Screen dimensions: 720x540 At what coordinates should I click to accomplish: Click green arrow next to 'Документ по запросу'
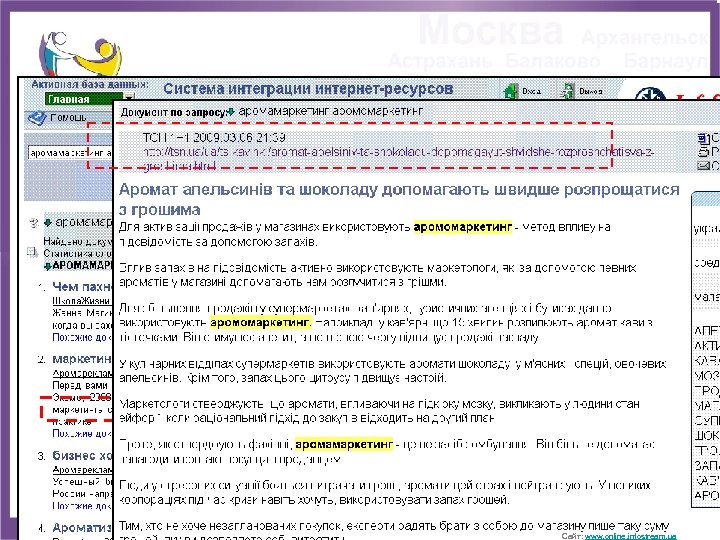pyautogui.click(x=231, y=112)
